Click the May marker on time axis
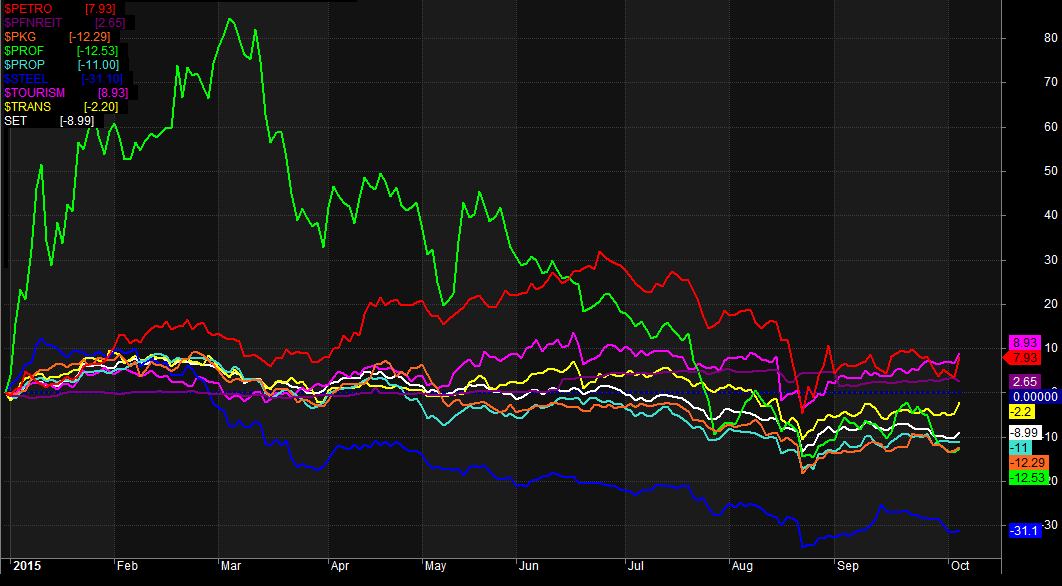The image size is (1062, 586). tap(437, 566)
